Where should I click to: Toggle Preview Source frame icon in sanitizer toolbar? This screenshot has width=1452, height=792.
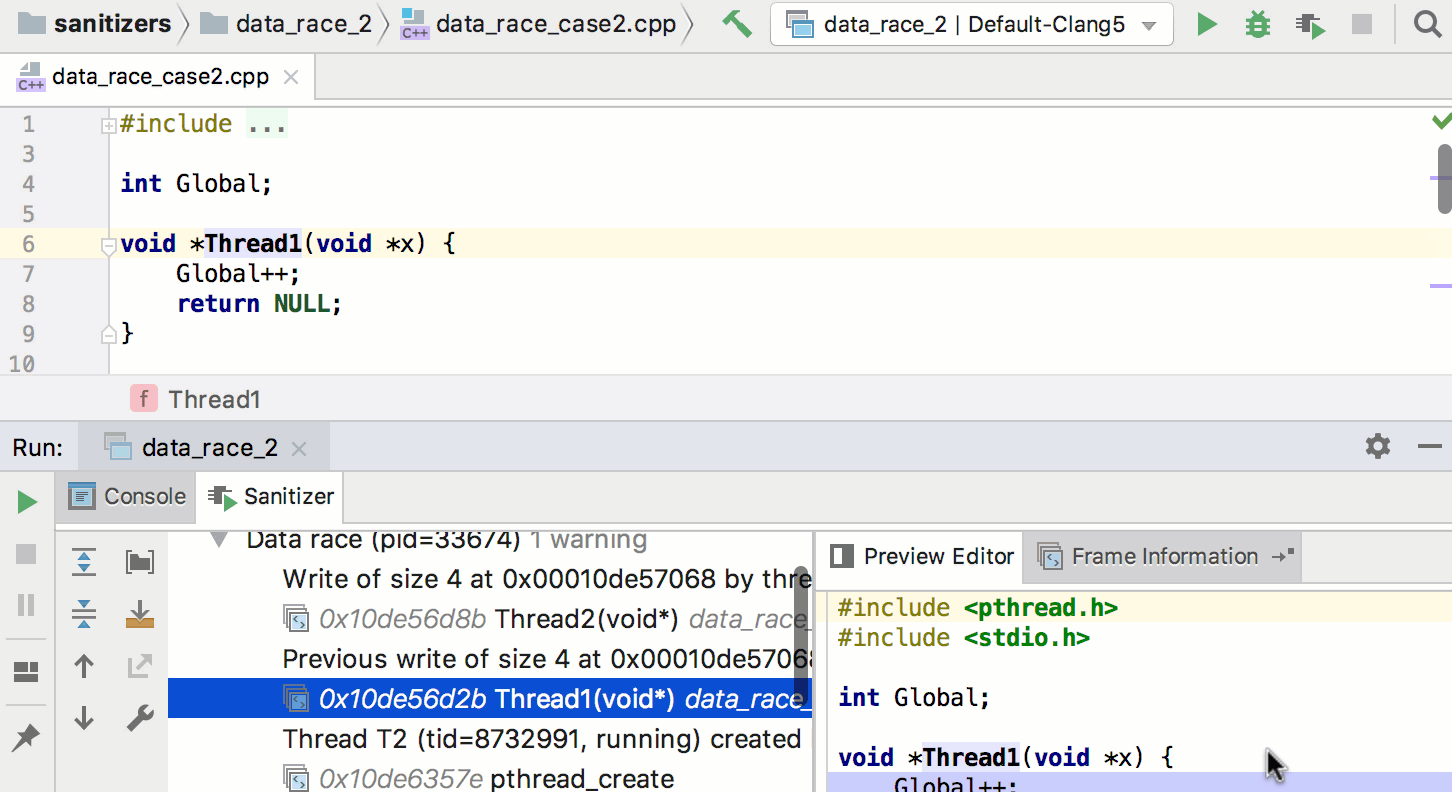(x=140, y=562)
